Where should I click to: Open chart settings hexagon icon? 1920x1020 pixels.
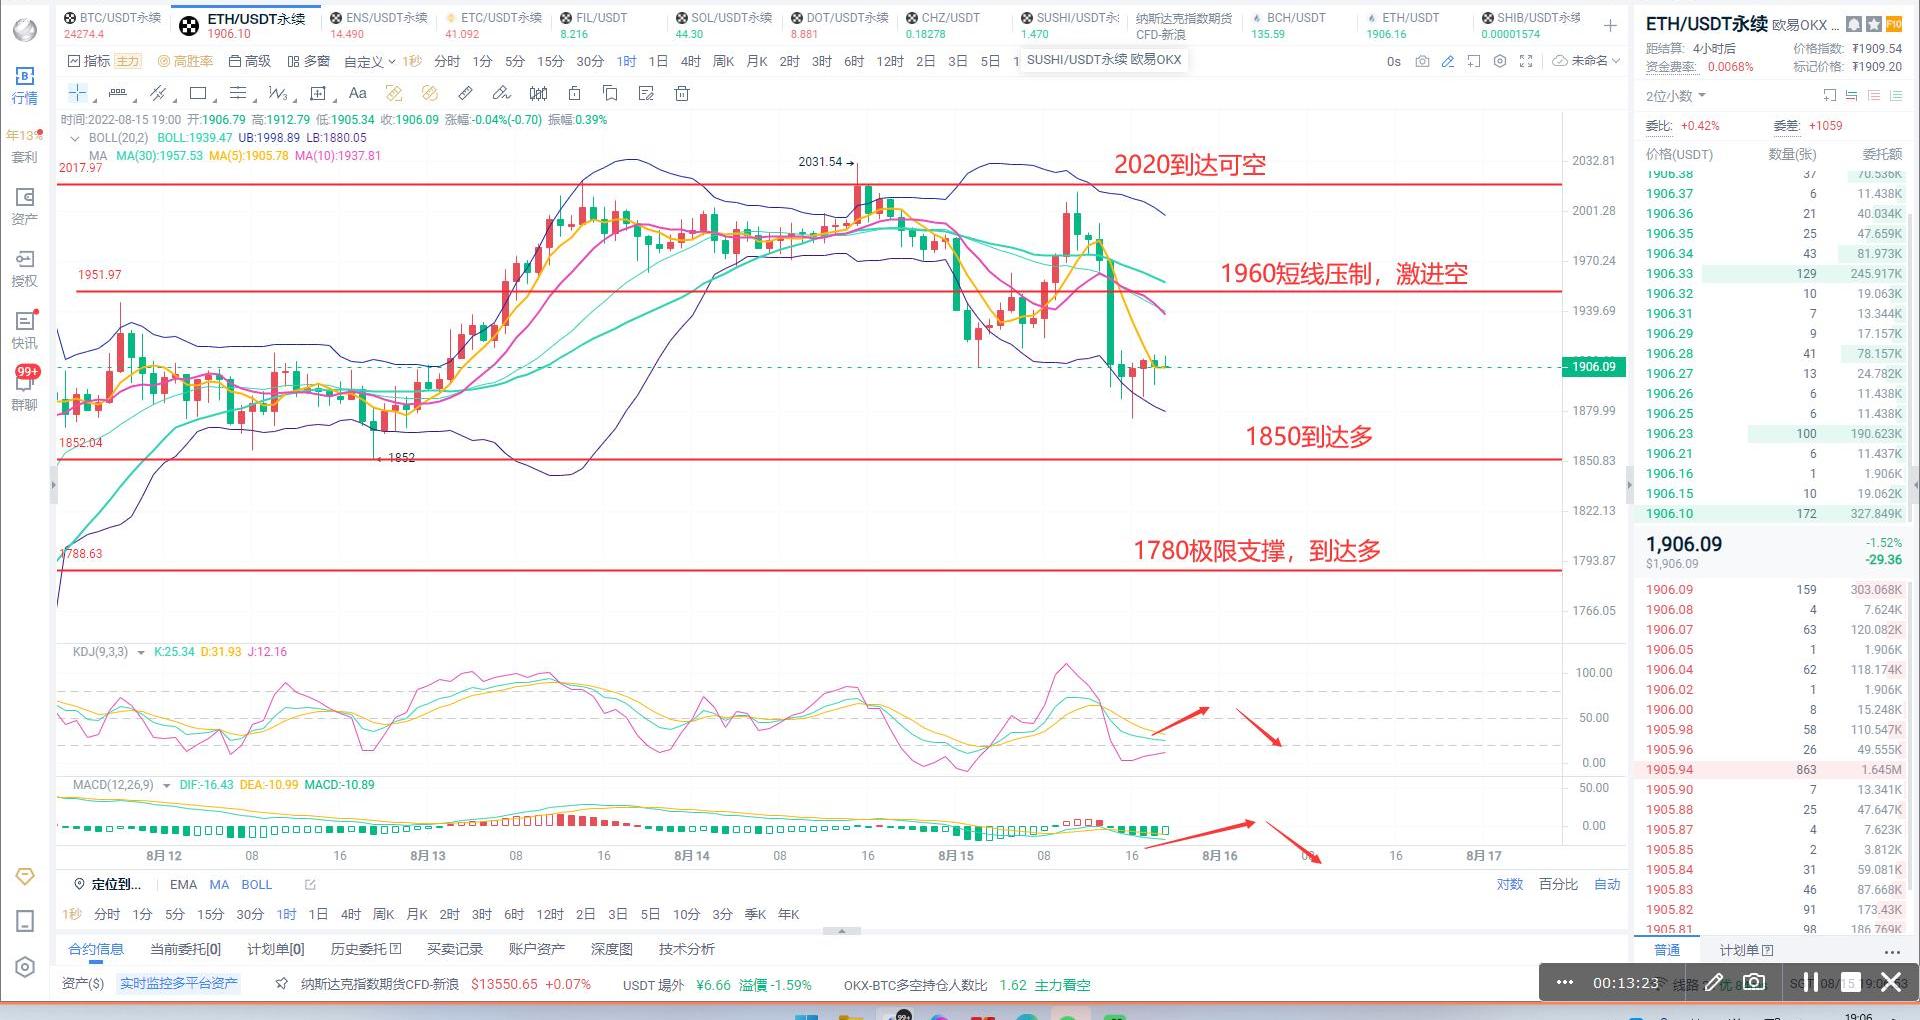click(x=1499, y=61)
